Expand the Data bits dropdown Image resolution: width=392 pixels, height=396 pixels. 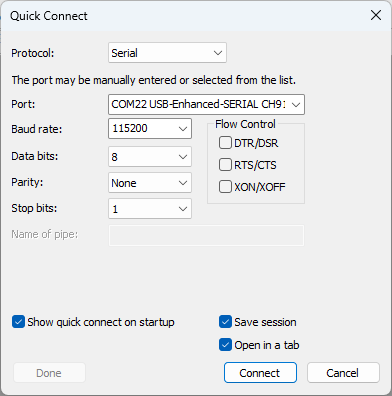[x=183, y=157]
